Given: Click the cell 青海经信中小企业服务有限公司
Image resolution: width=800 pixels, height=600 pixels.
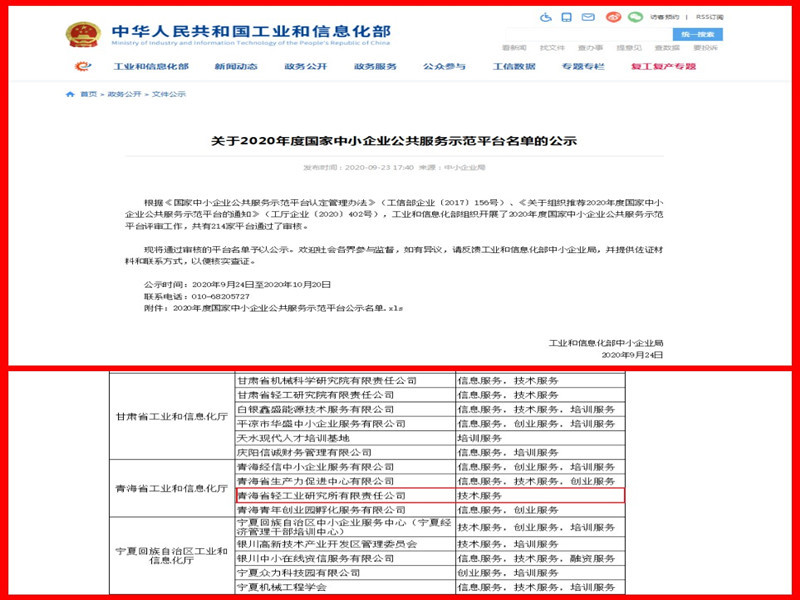Looking at the screenshot, I should (344, 467).
